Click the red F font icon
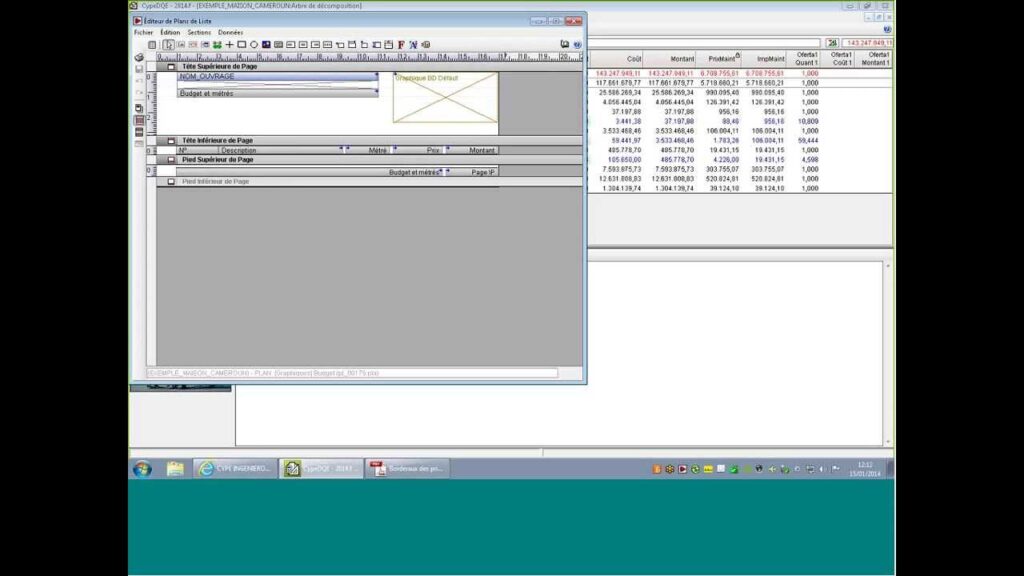The width and height of the screenshot is (1024, 576). tap(401, 45)
